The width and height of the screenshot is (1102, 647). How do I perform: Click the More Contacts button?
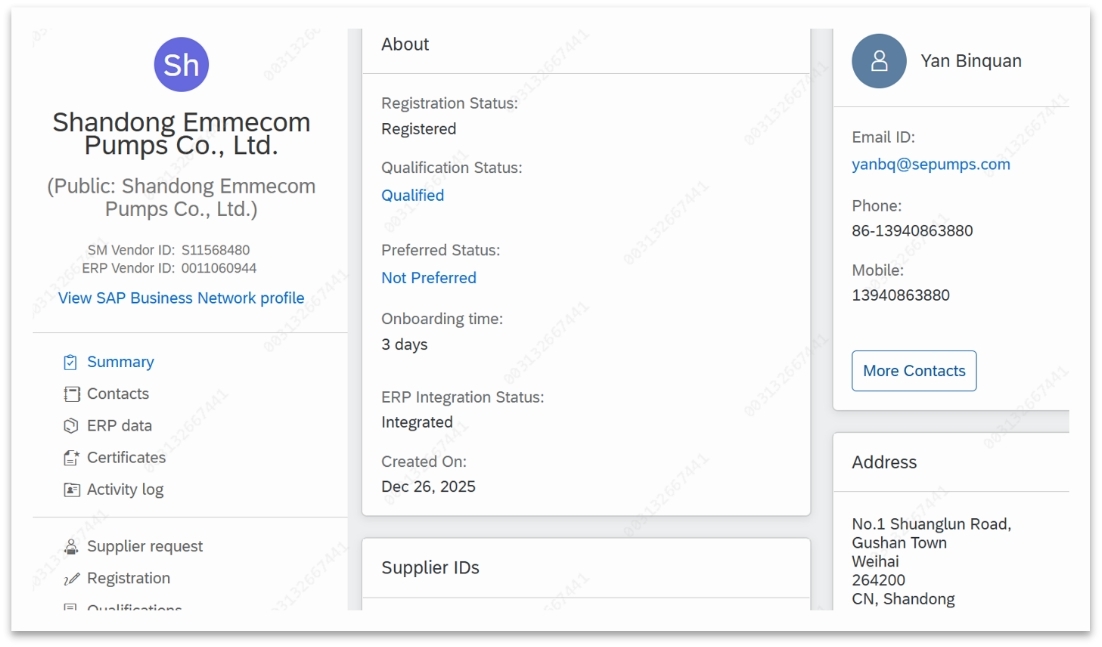click(x=914, y=371)
